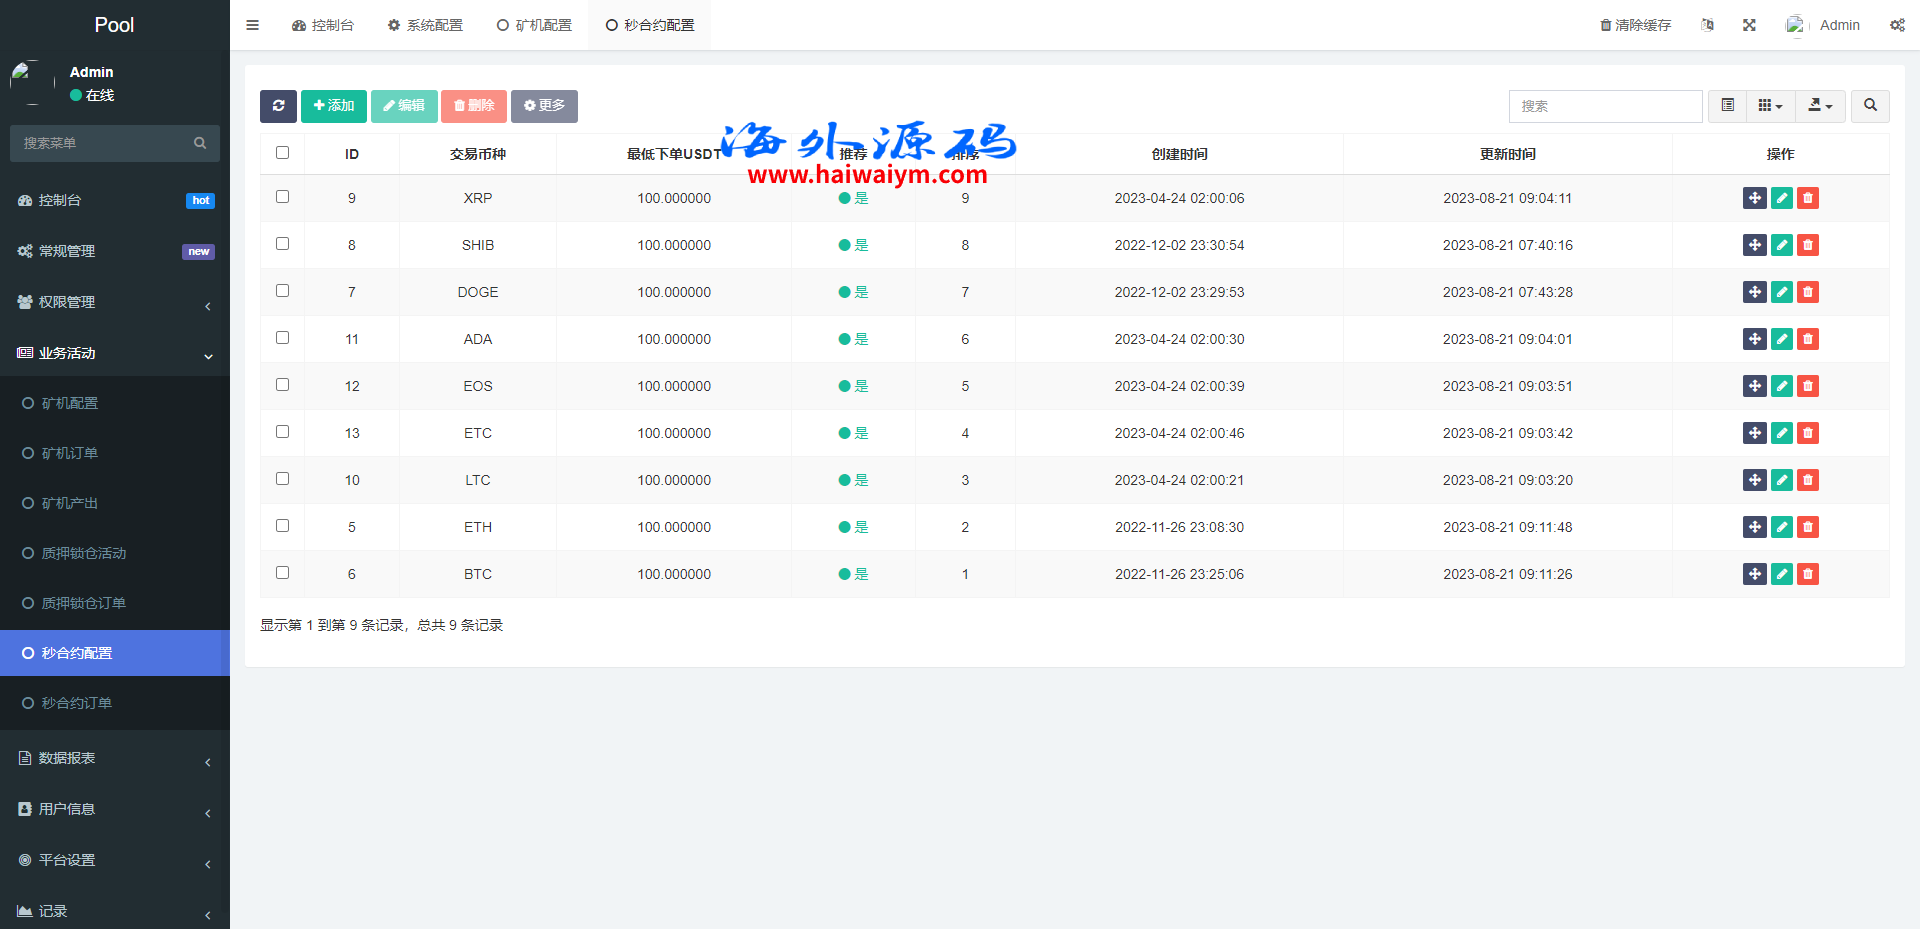Toggle the sidebar hamburger menu icon
Screen dimensions: 1920x929
point(252,25)
